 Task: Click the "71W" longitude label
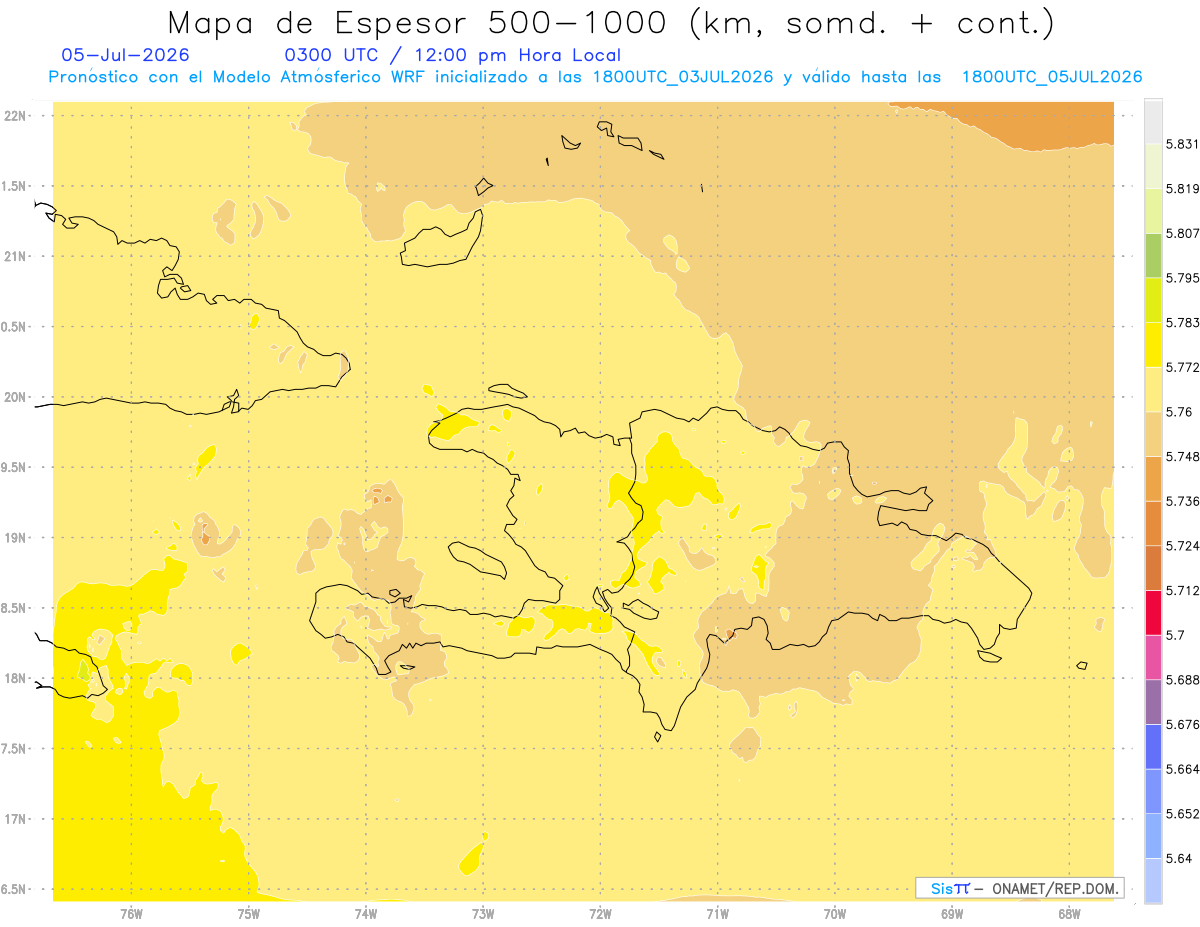pos(717,914)
